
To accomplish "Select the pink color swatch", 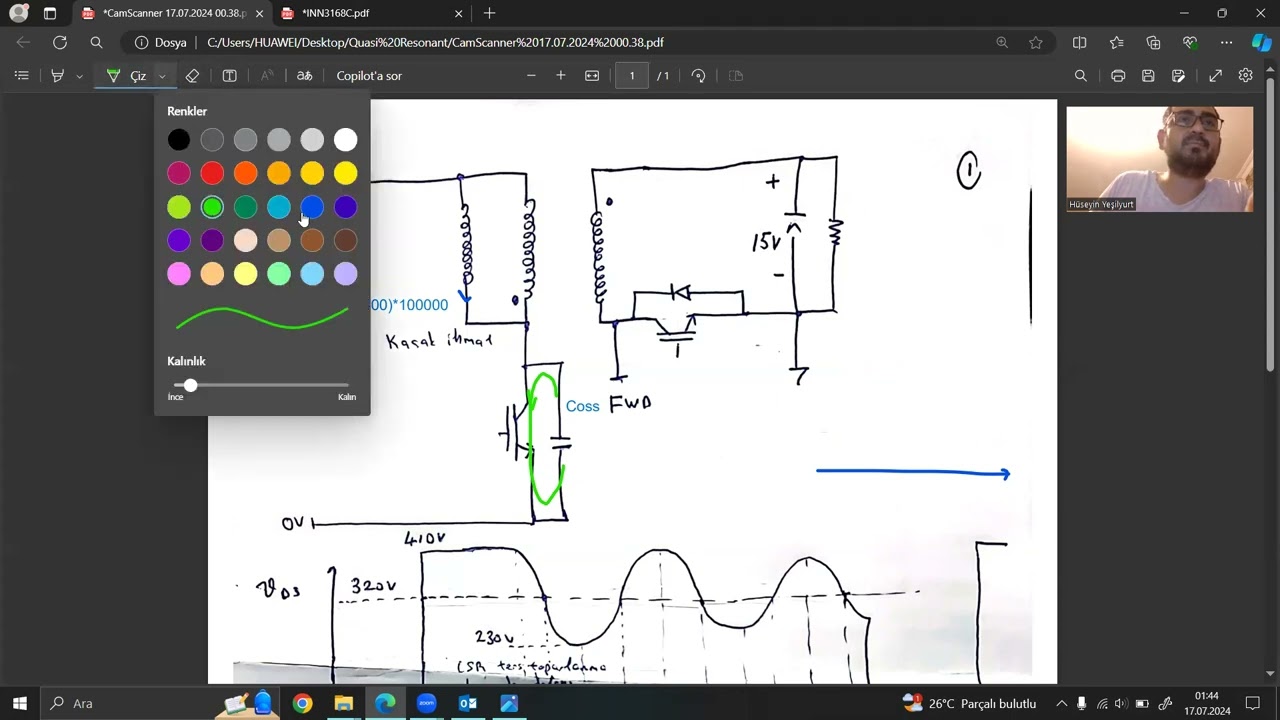I will 179,274.
